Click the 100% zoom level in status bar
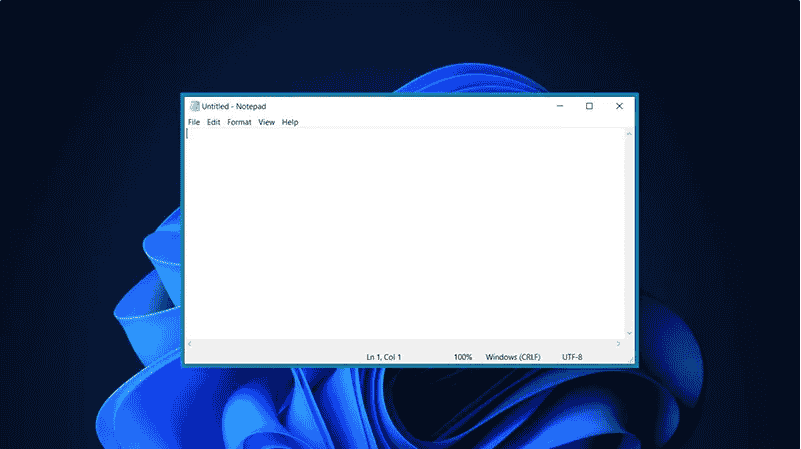Viewport: 801px width, 449px height. (463, 357)
